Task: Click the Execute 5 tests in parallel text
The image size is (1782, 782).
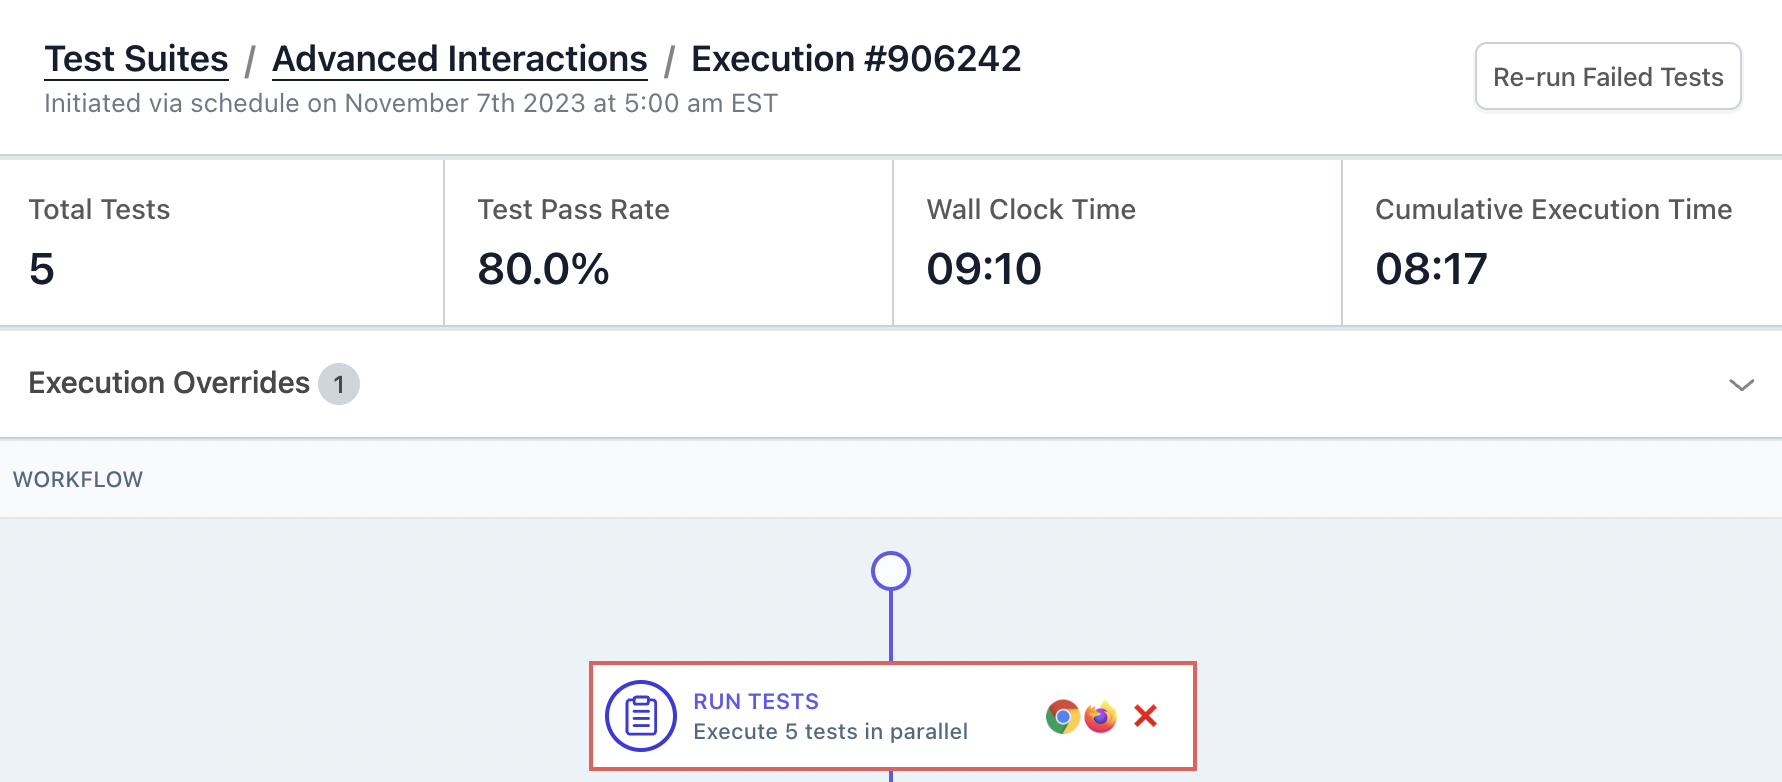Action: pos(830,732)
